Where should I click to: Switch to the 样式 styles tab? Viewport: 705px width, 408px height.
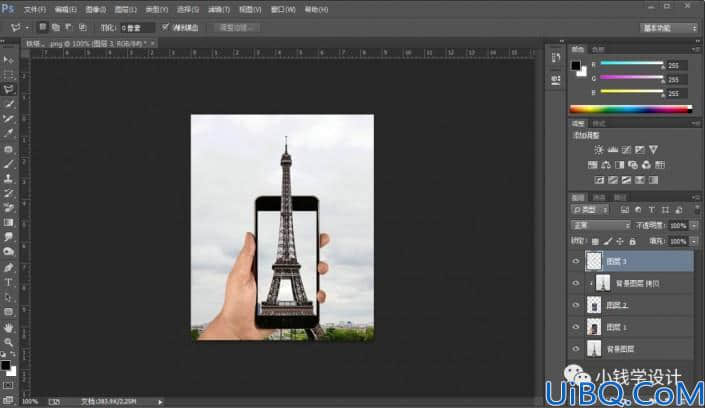[x=598, y=123]
